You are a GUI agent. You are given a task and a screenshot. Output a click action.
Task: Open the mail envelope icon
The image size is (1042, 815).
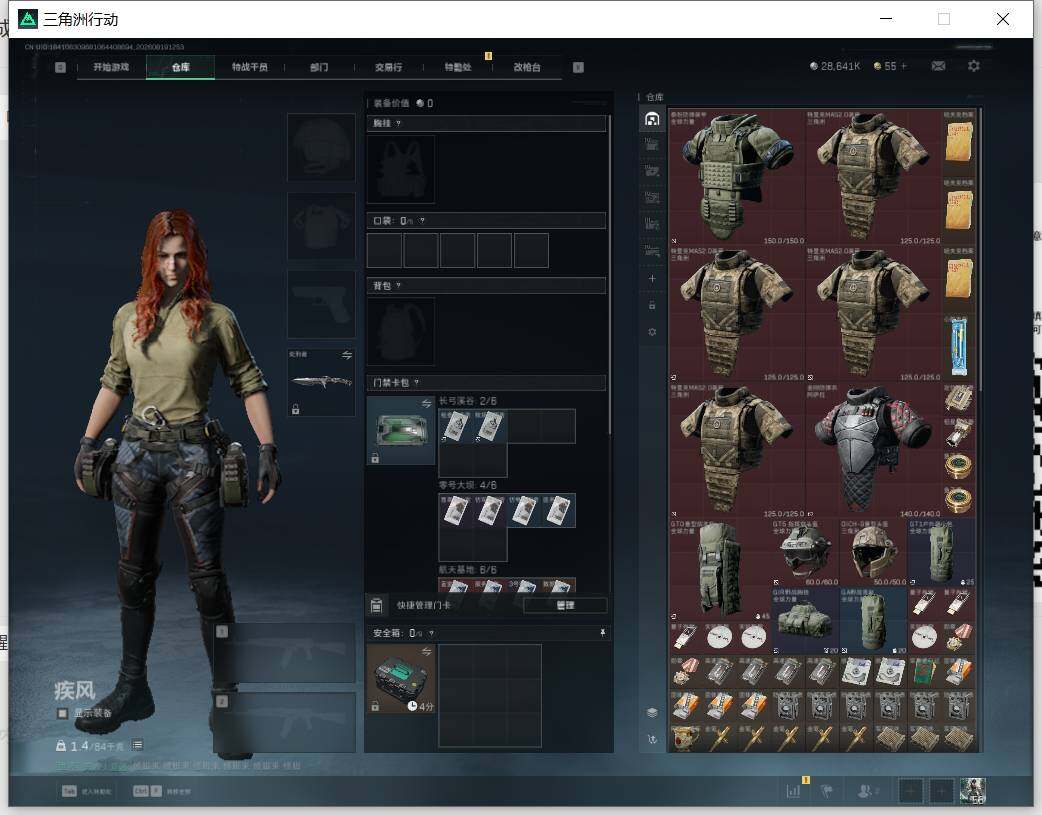[x=938, y=66]
